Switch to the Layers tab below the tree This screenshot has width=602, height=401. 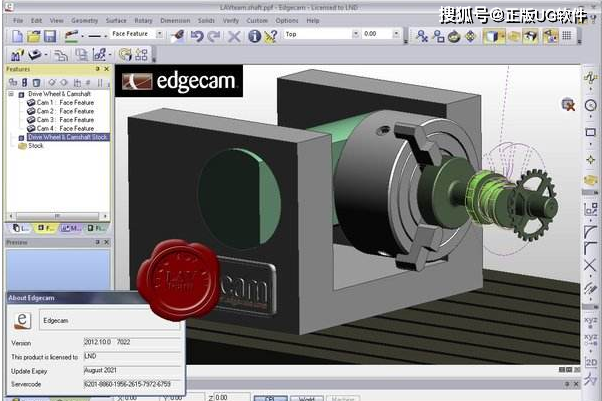(x=21, y=229)
